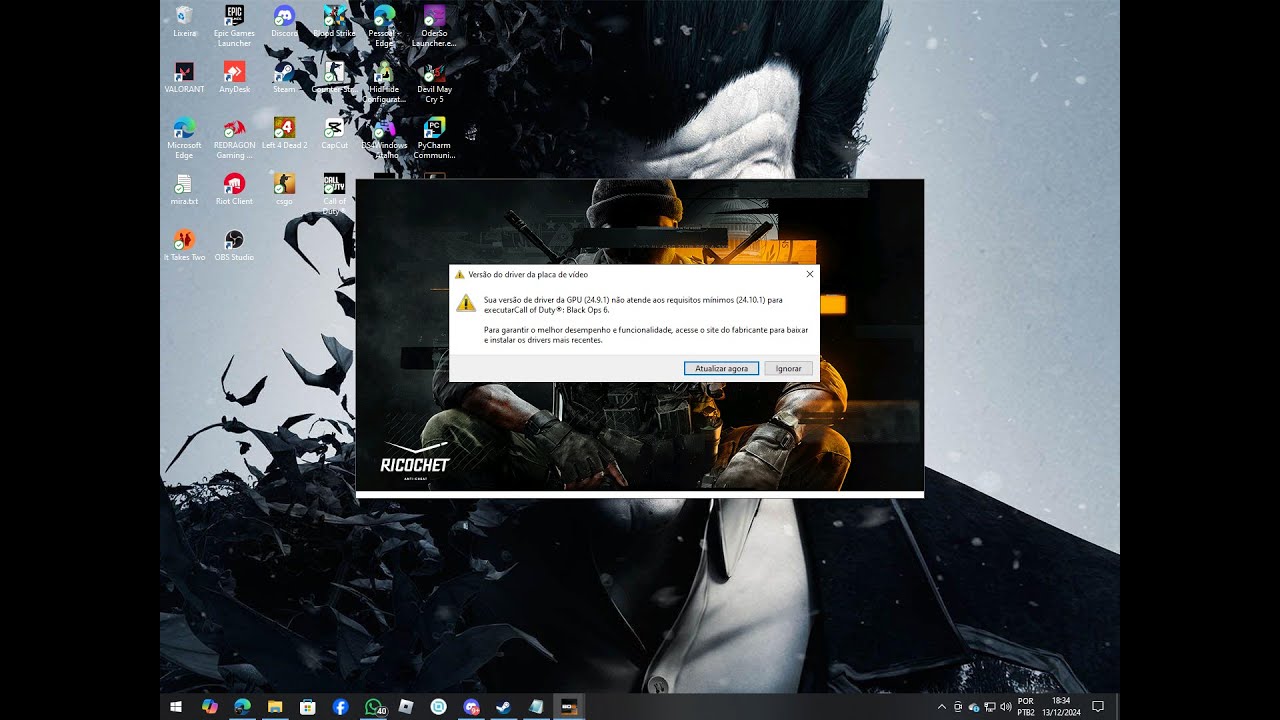This screenshot has height=720, width=1280.
Task: Open Facebook from the taskbar
Action: coord(340,706)
